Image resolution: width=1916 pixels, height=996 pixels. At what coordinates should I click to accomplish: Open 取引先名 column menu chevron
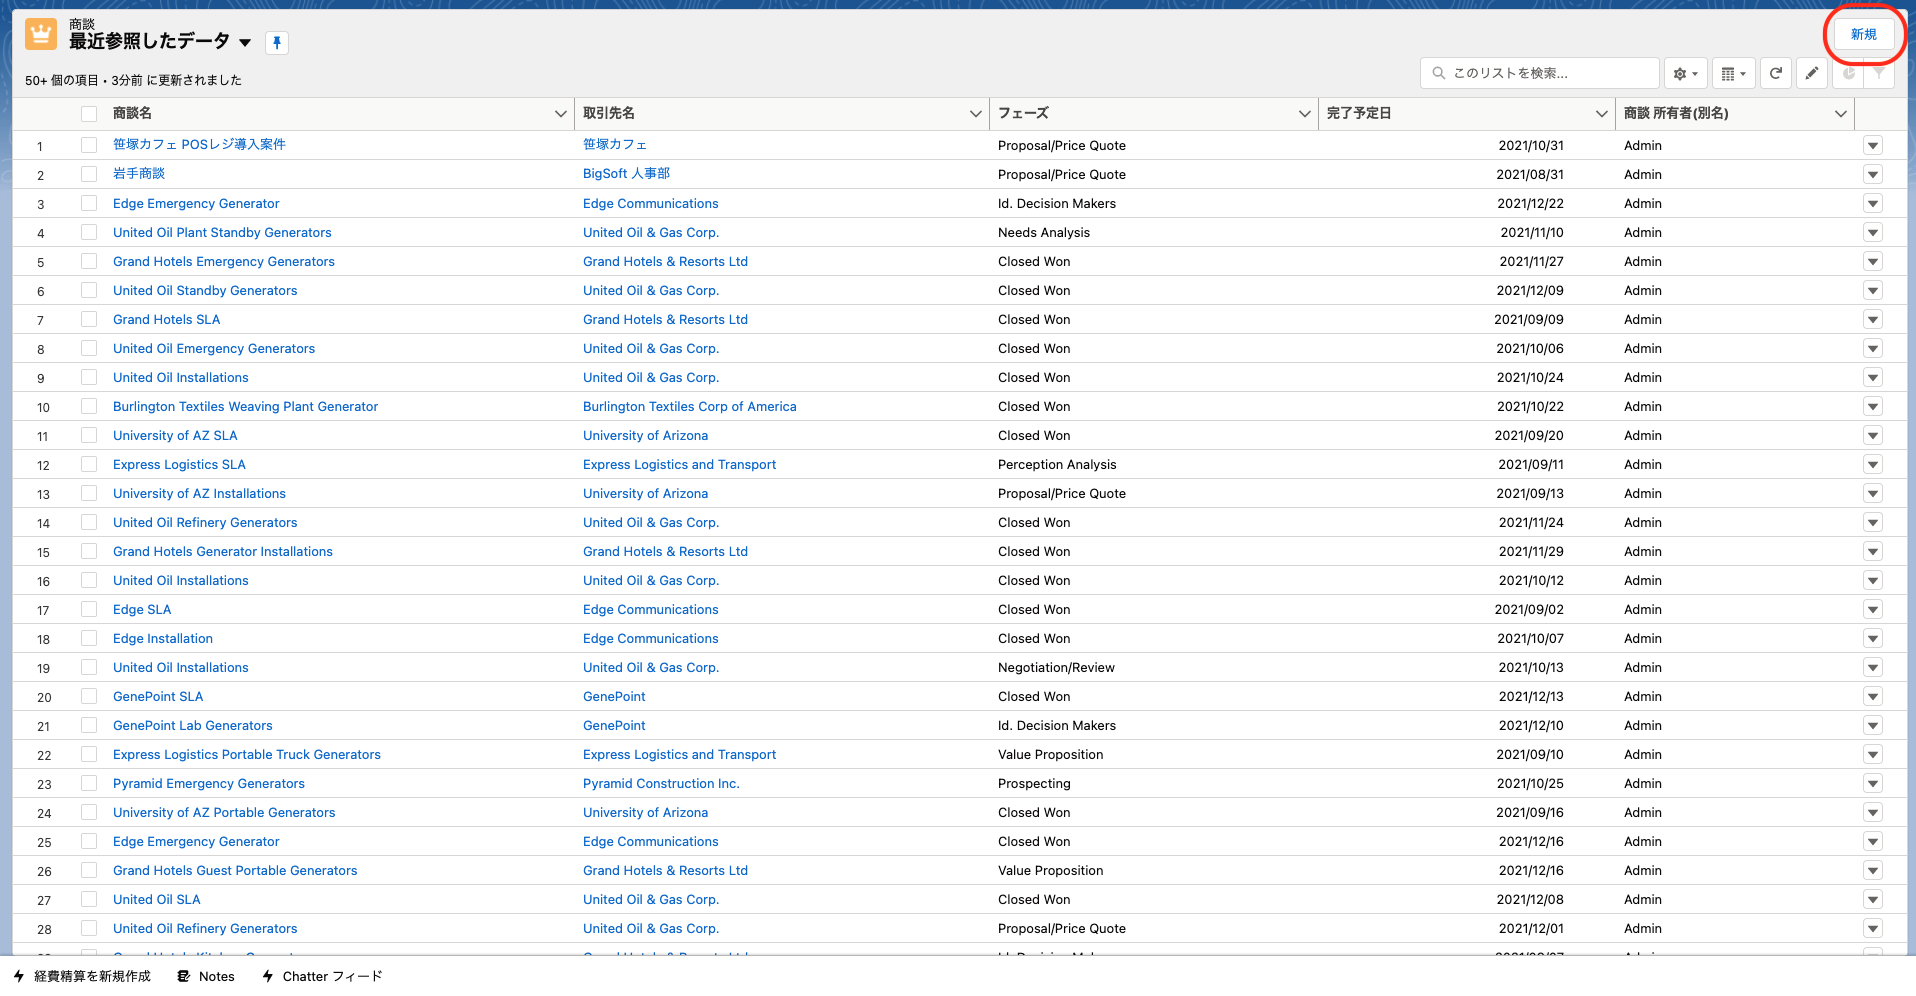click(x=975, y=114)
